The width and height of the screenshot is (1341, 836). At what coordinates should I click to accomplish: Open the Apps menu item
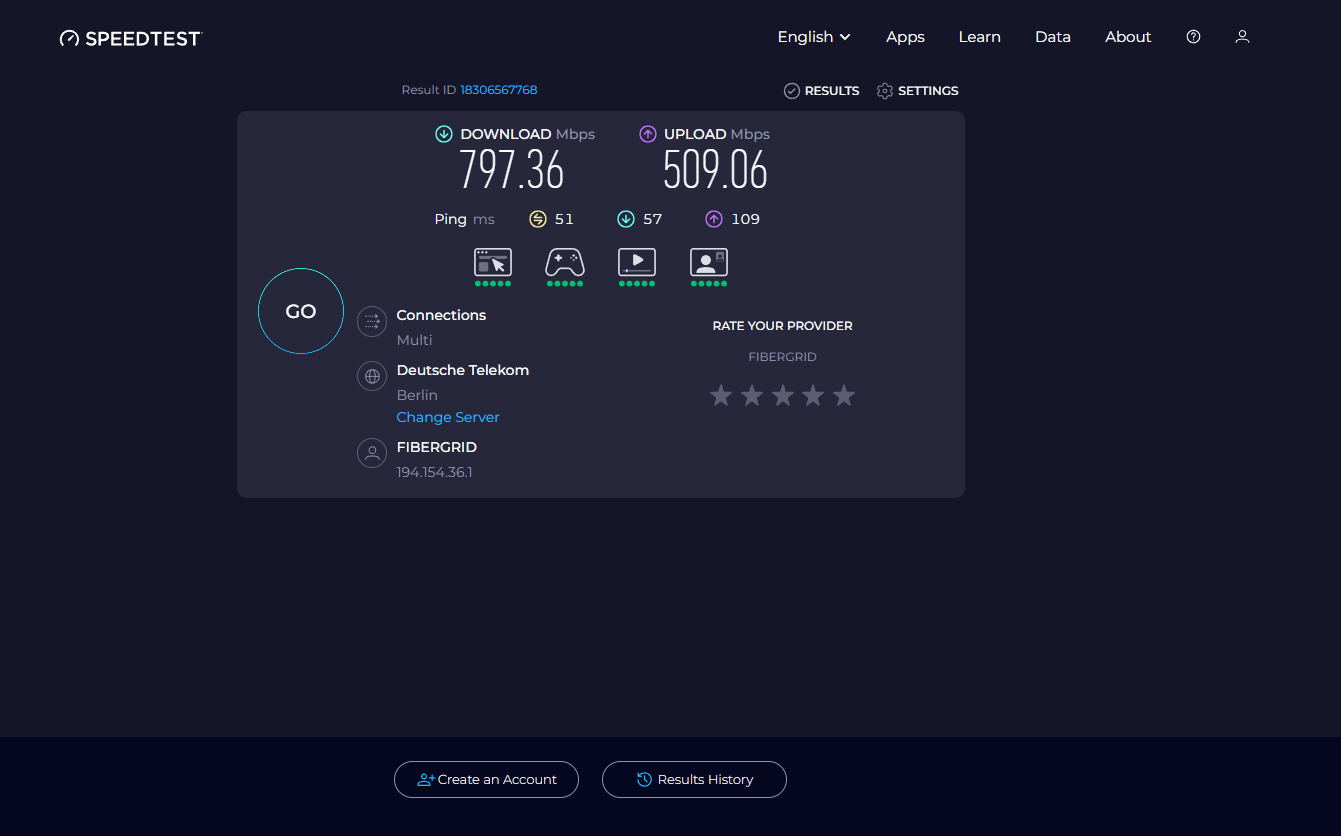pyautogui.click(x=905, y=36)
